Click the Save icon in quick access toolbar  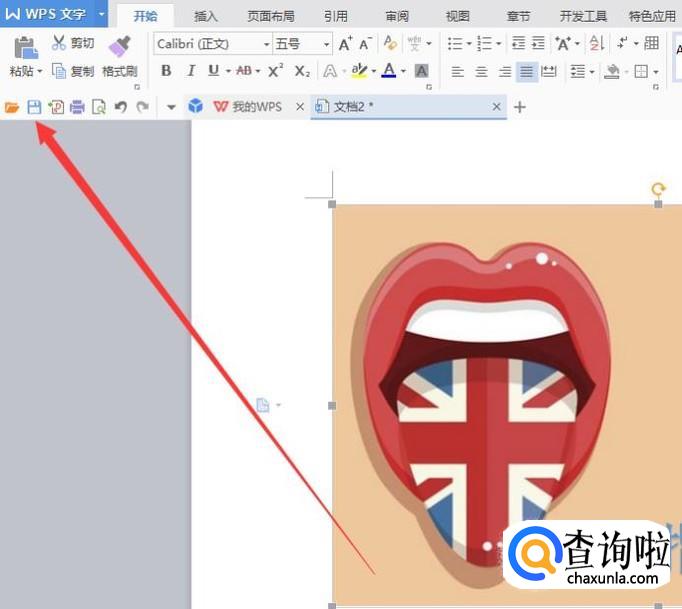coord(34,107)
